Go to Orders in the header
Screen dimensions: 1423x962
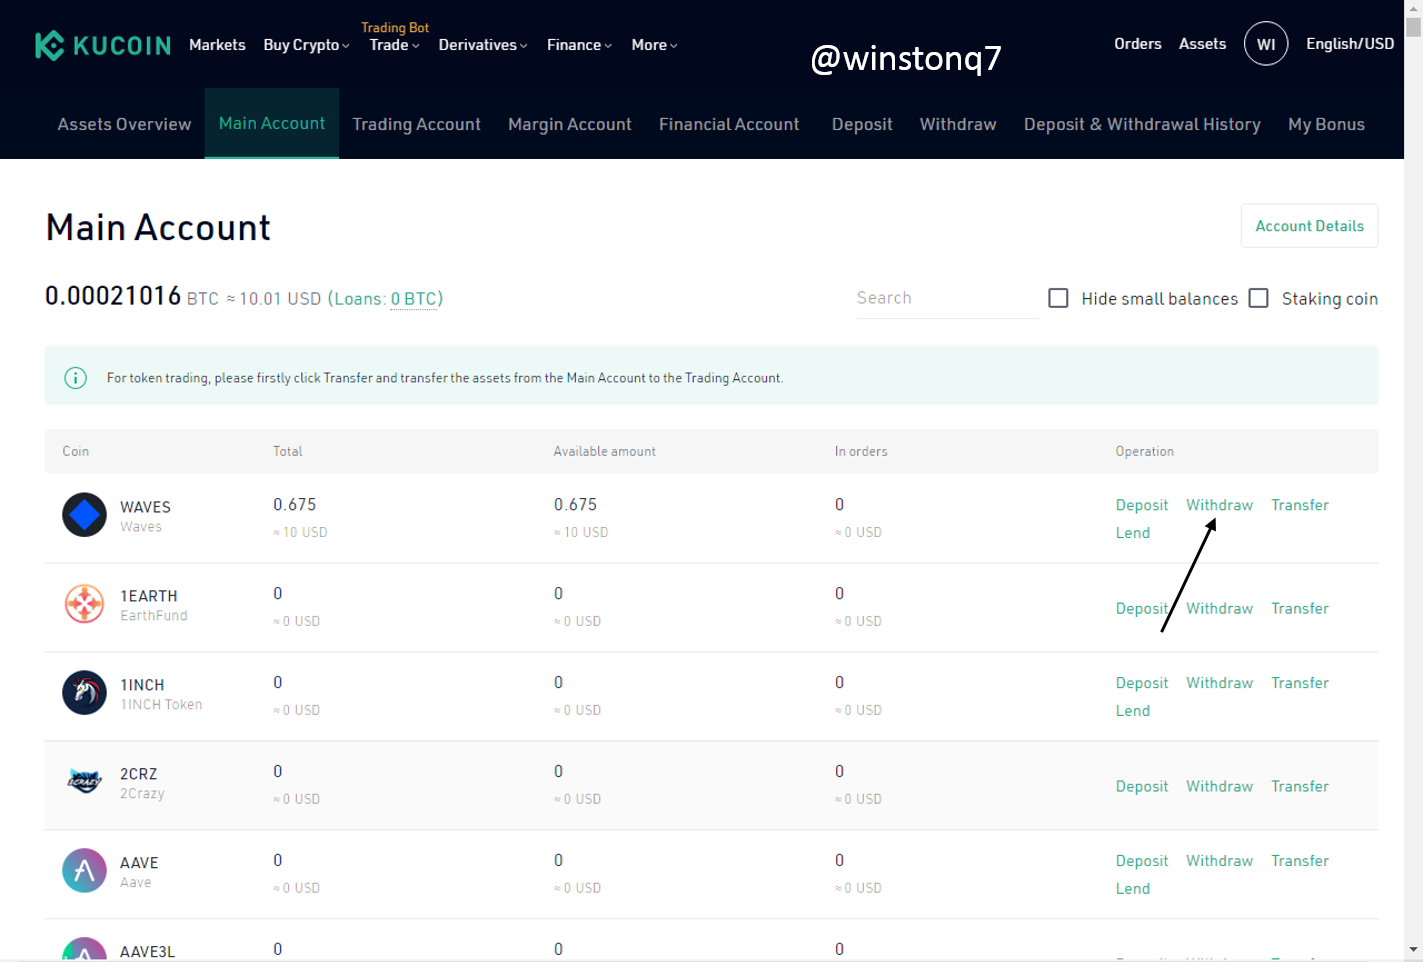(x=1138, y=44)
